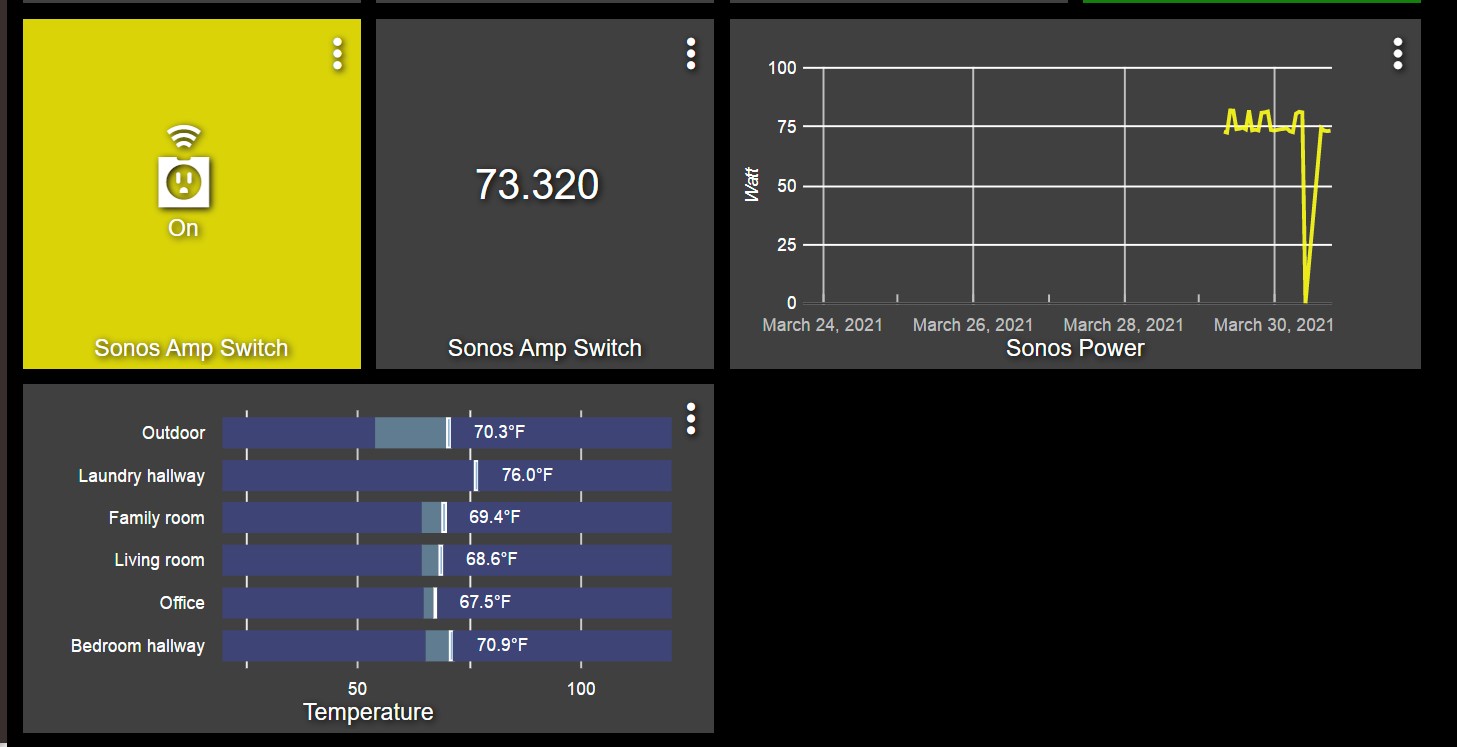
Task: Click the March 24, 2021 axis label
Action: pyautogui.click(x=822, y=325)
